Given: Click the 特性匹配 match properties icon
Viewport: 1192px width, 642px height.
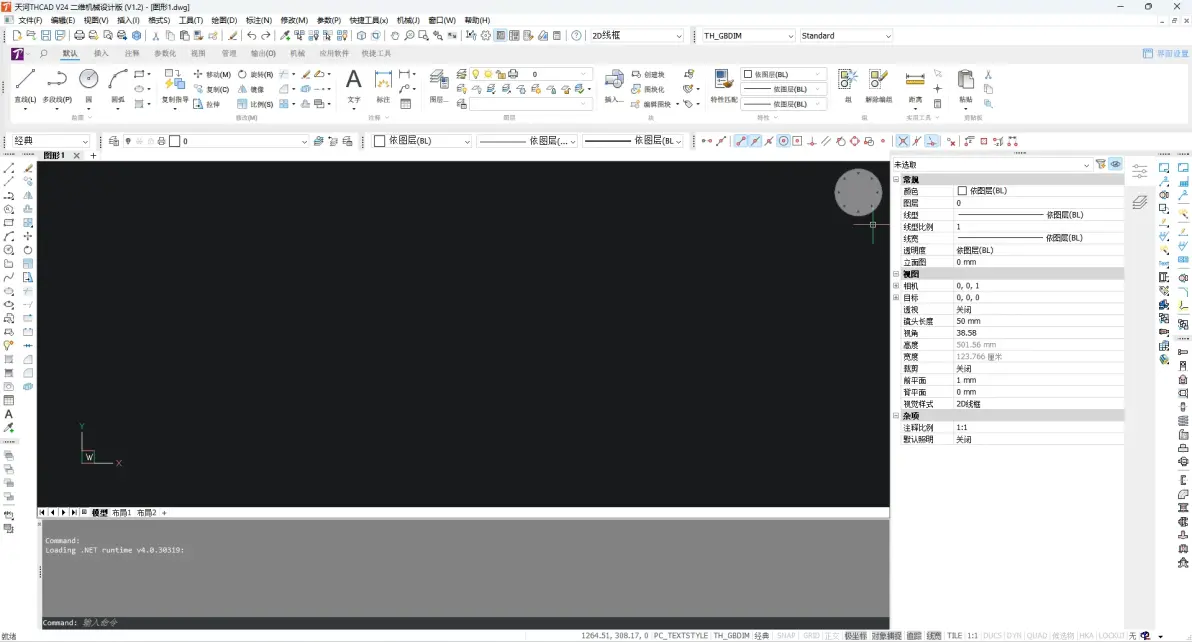Looking at the screenshot, I should [723, 85].
